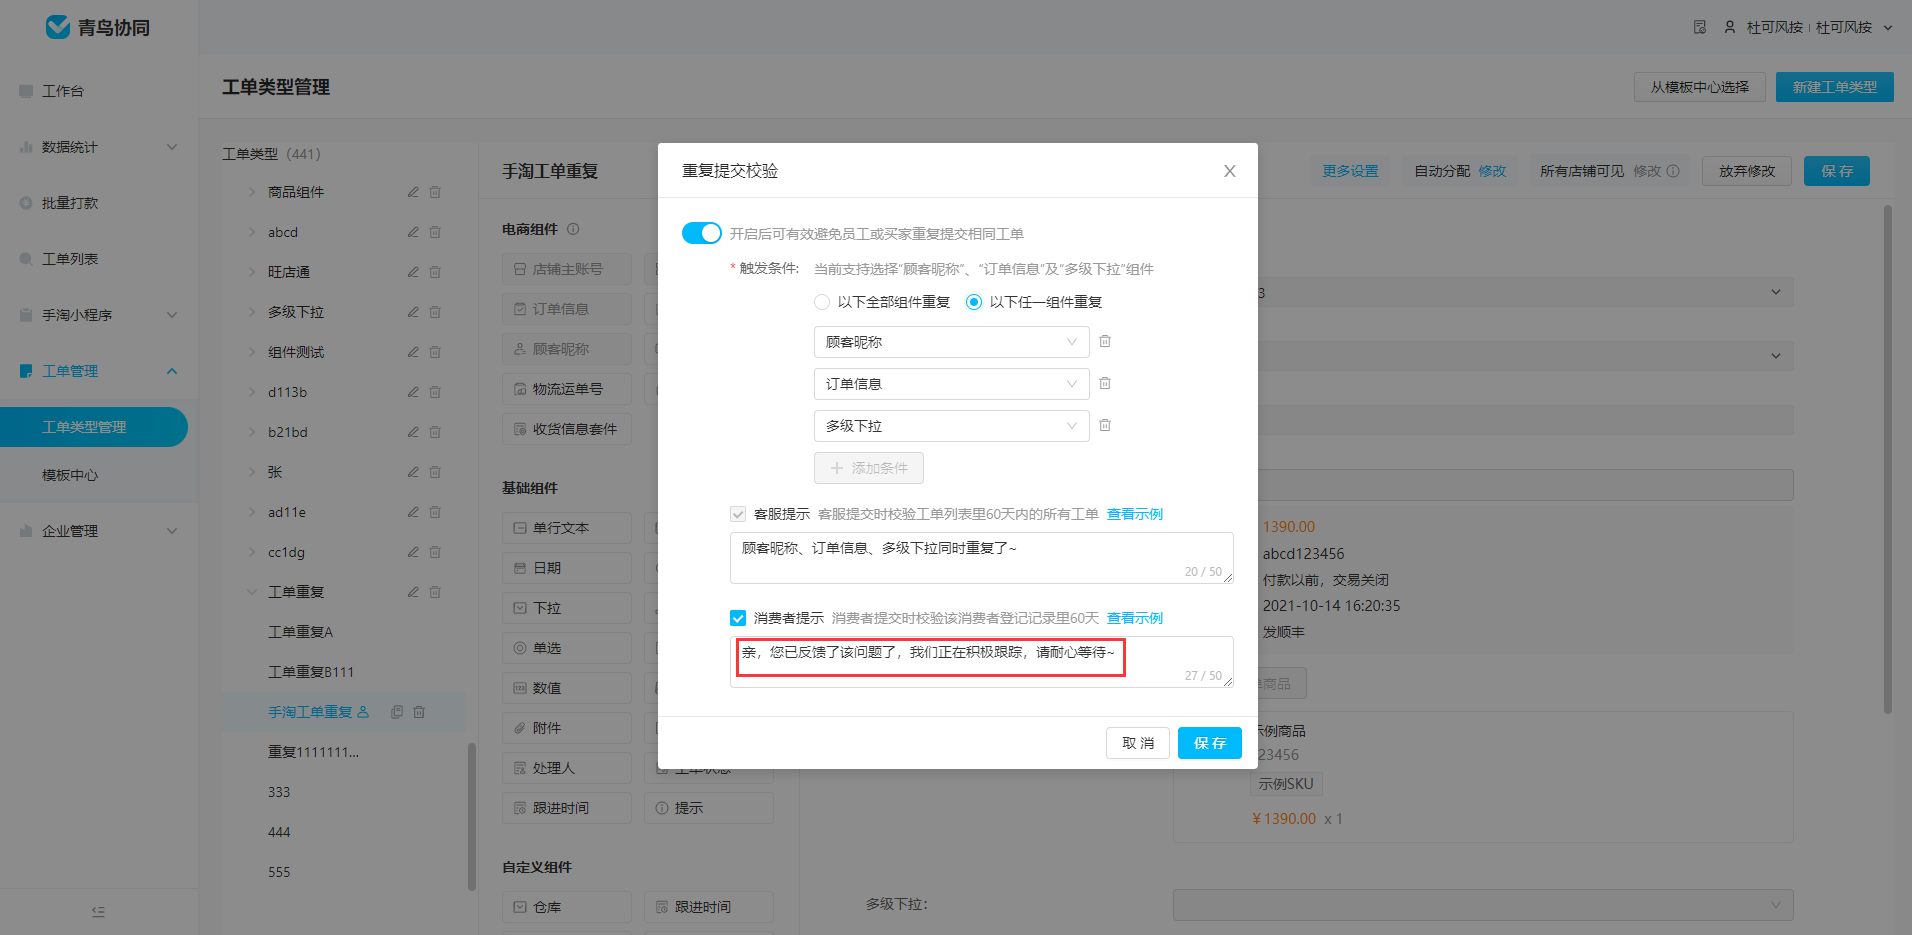The image size is (1912, 935).
Task: Cancel the 重复提交校验 dialog
Action: pyautogui.click(x=1137, y=743)
